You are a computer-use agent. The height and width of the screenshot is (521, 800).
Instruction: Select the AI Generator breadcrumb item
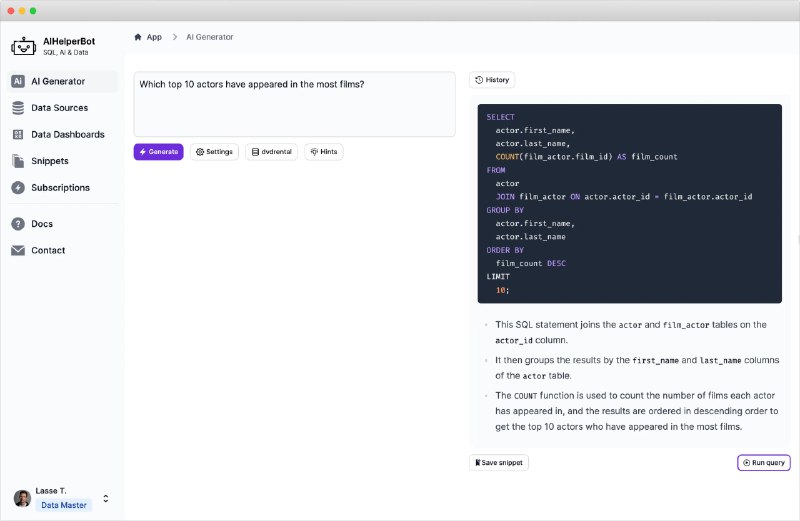[209, 37]
